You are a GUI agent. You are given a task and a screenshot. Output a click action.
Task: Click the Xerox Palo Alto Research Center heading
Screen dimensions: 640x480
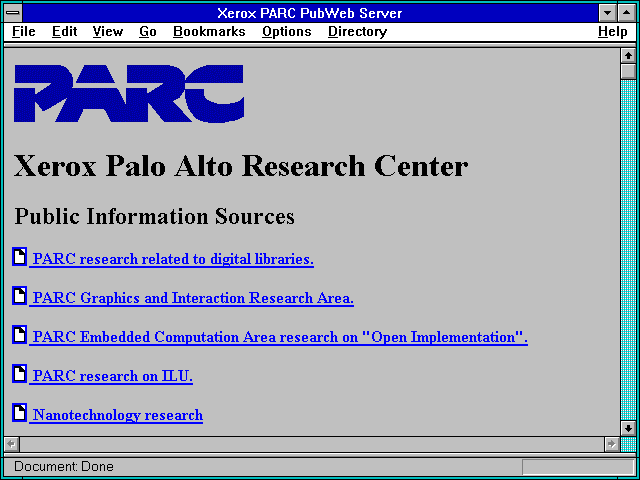pos(241,166)
